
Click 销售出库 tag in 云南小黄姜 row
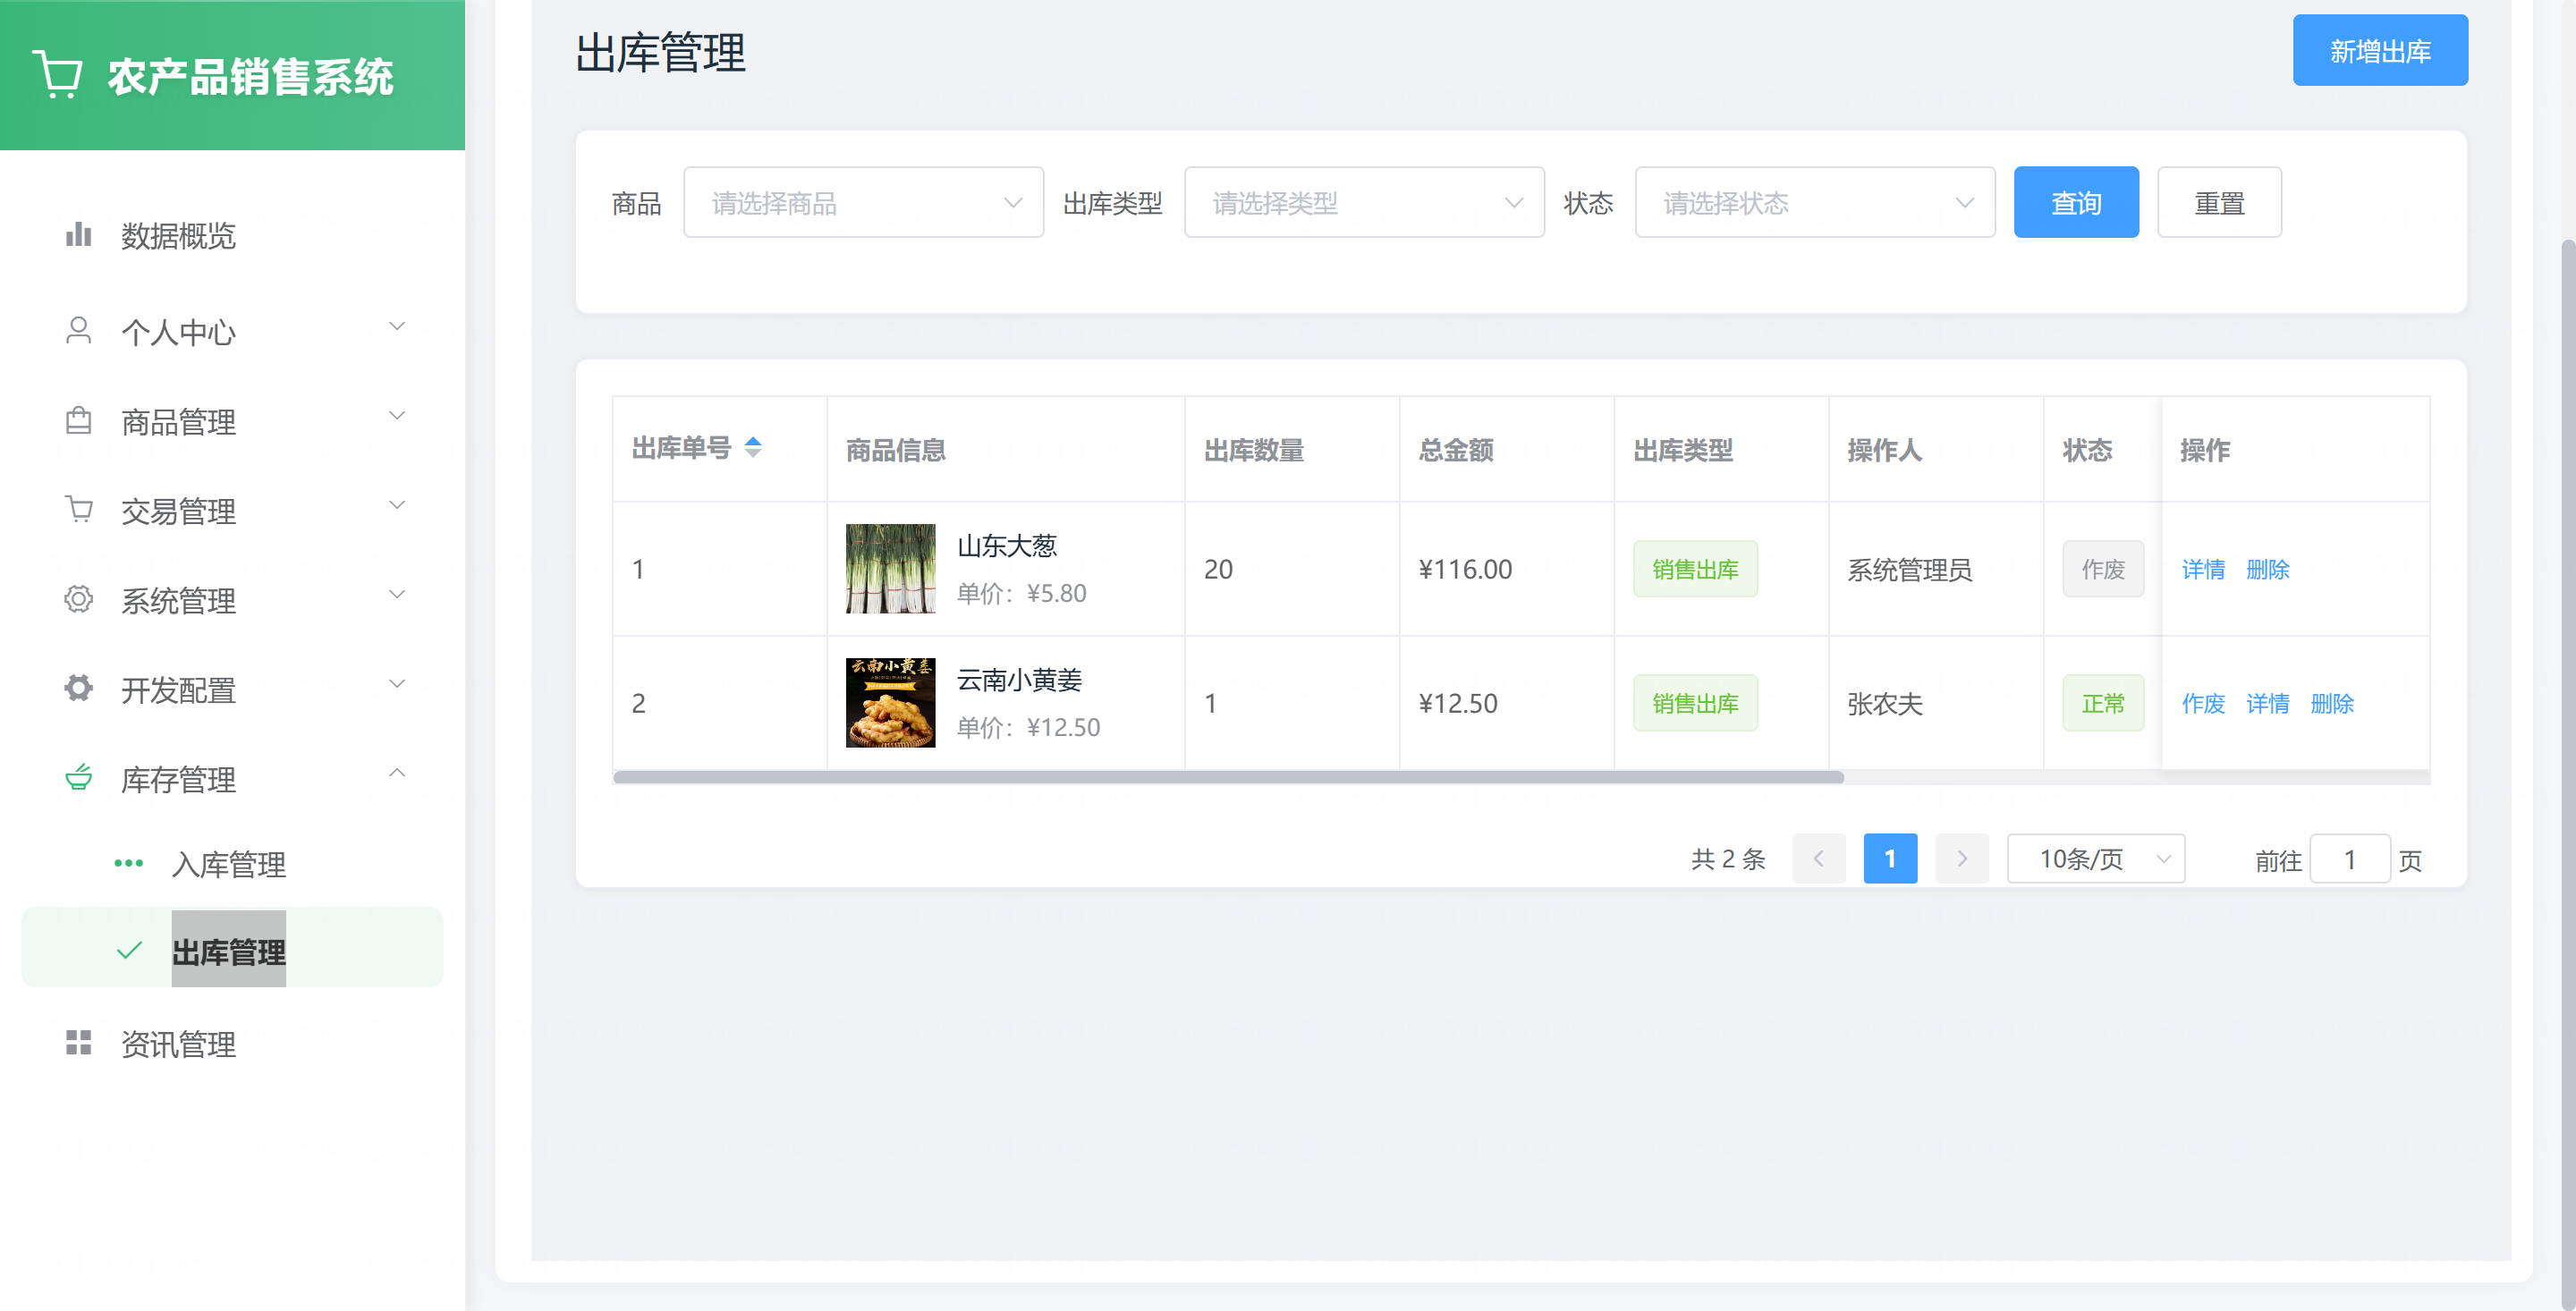click(x=1695, y=704)
